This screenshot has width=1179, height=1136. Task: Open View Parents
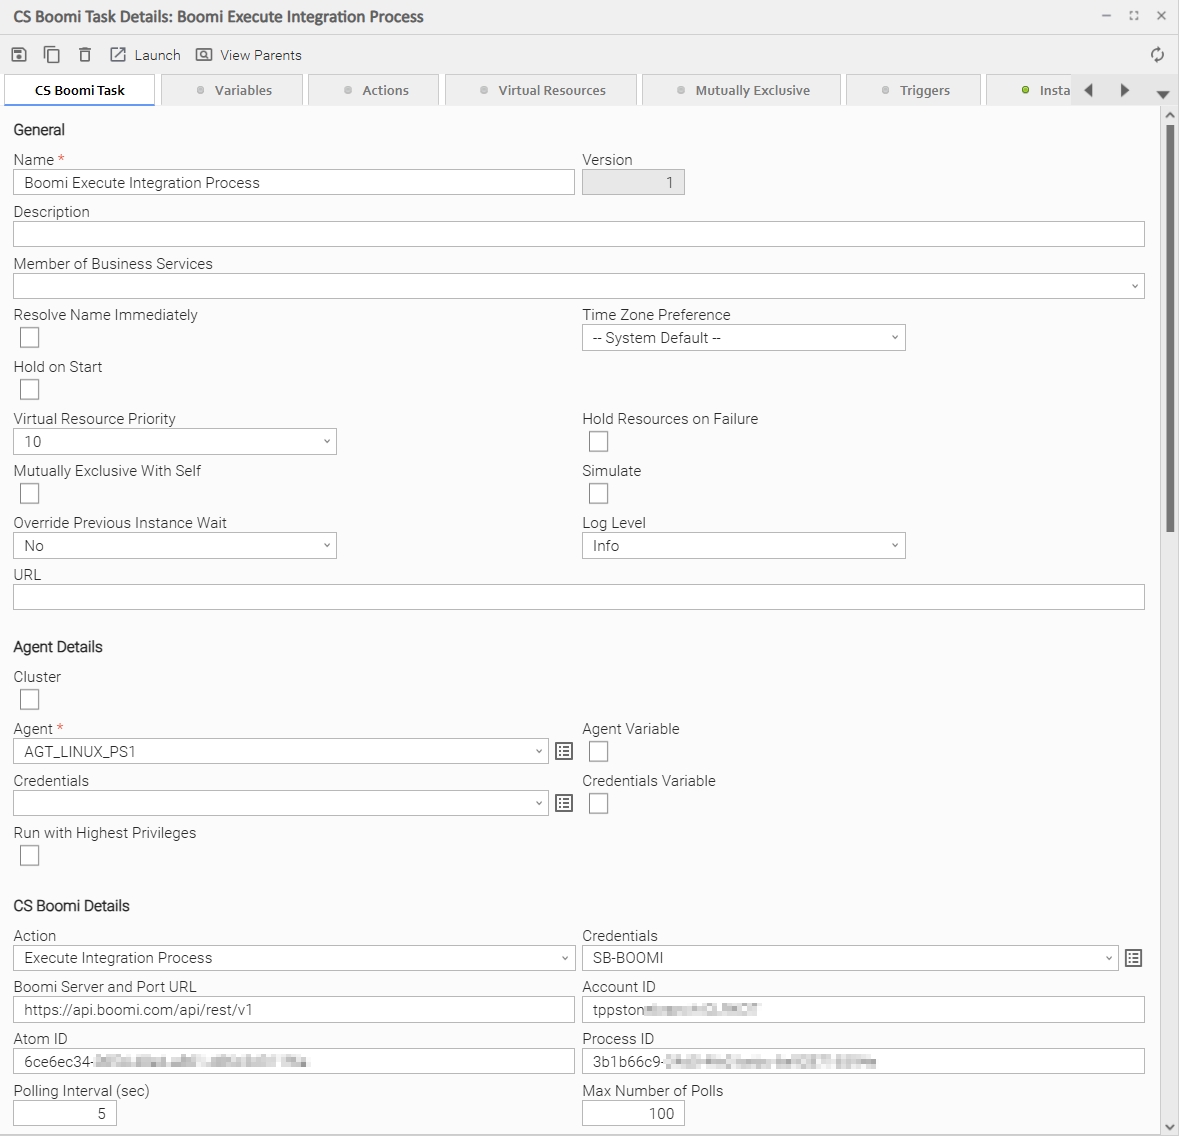[x=248, y=55]
